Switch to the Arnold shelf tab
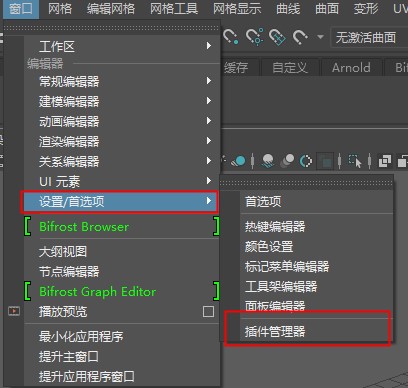Screen dimensions: 408x388 [351, 68]
